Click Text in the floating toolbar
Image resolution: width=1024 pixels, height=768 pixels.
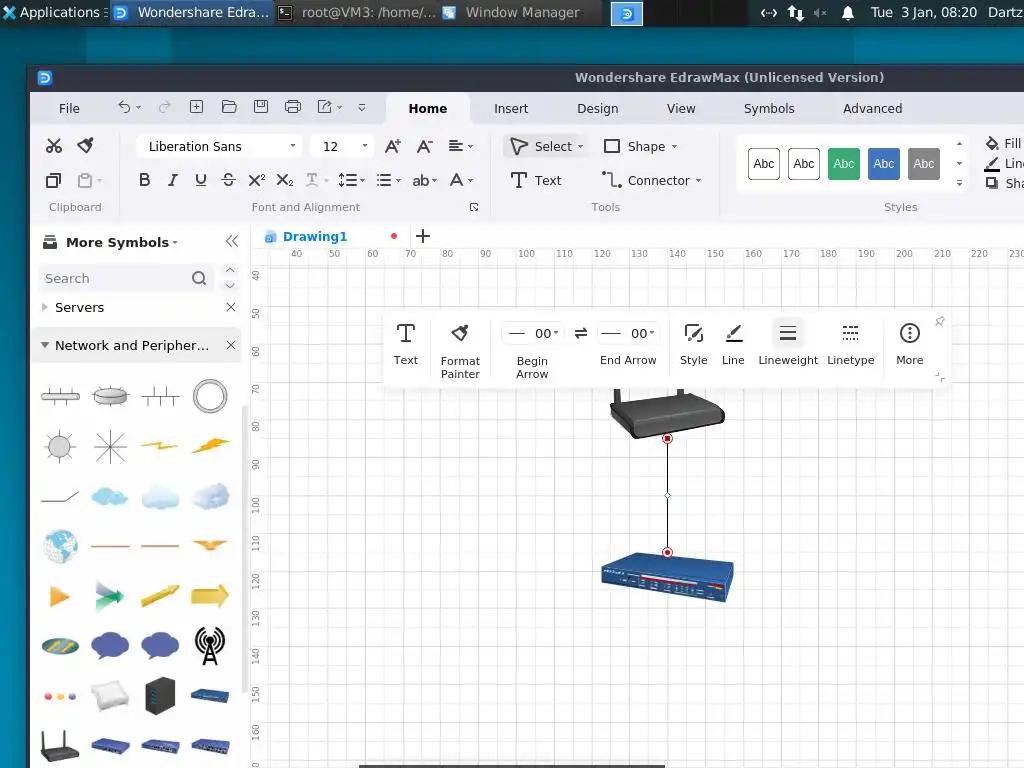406,345
